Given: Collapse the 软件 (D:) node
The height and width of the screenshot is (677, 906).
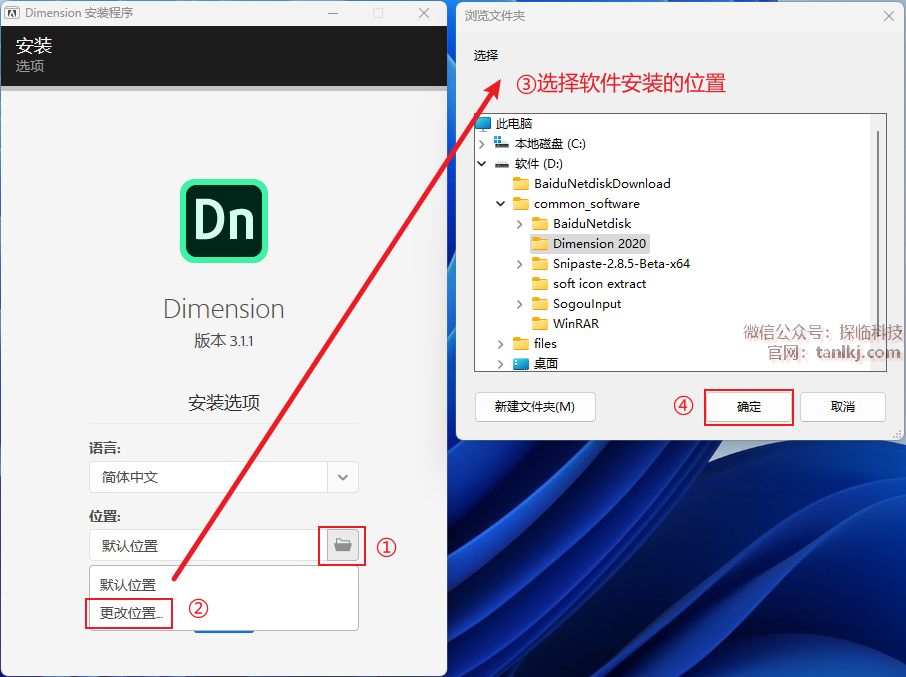Looking at the screenshot, I should coord(482,164).
